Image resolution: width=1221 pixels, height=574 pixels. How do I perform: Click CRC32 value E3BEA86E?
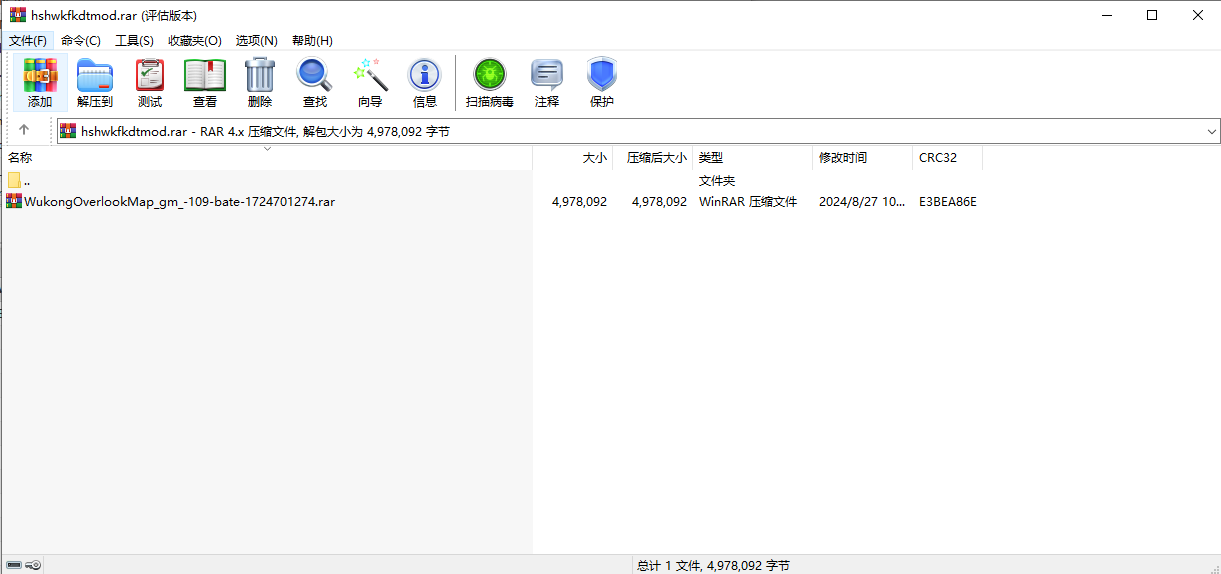(947, 201)
